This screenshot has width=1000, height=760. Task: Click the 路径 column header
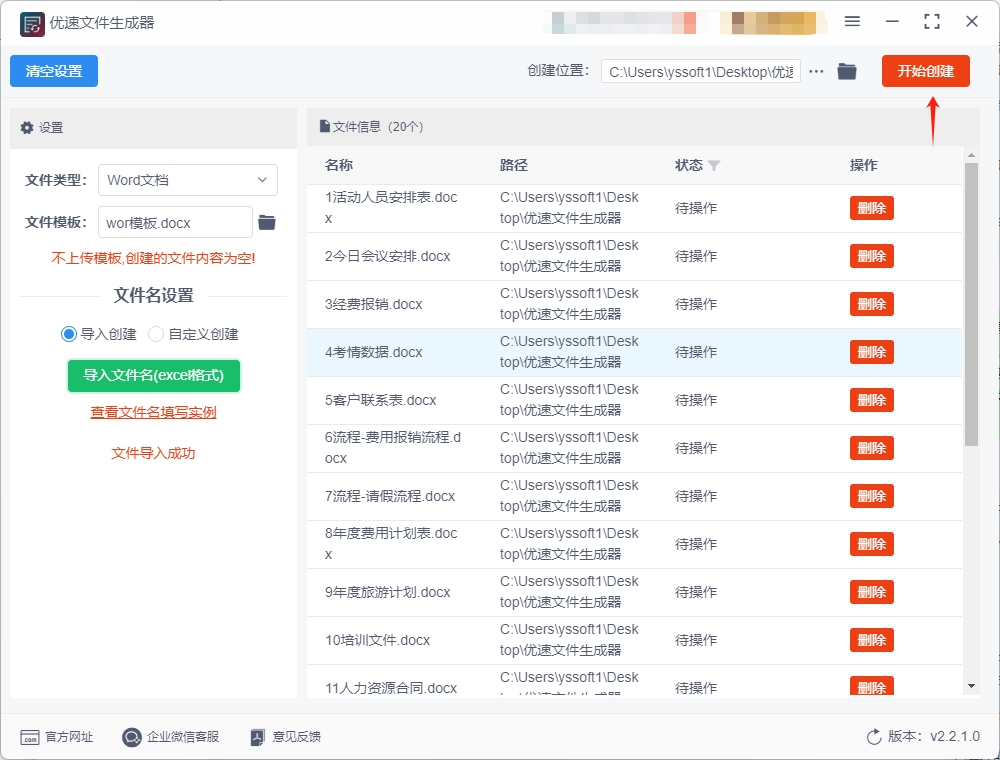514,165
